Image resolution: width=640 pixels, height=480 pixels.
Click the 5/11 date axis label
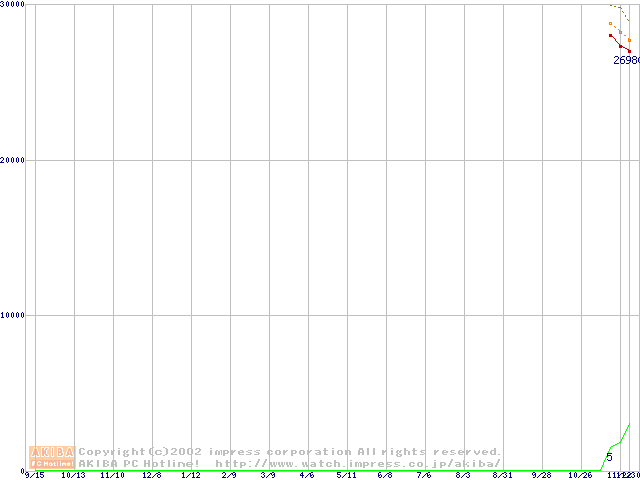tap(346, 475)
